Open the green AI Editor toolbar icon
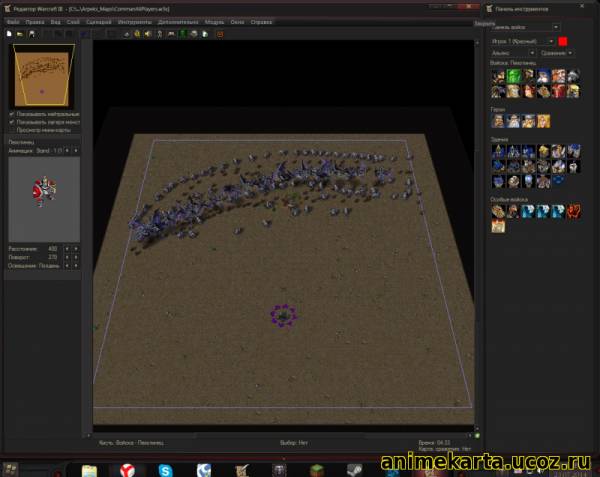600x477 pixels. coord(183,34)
